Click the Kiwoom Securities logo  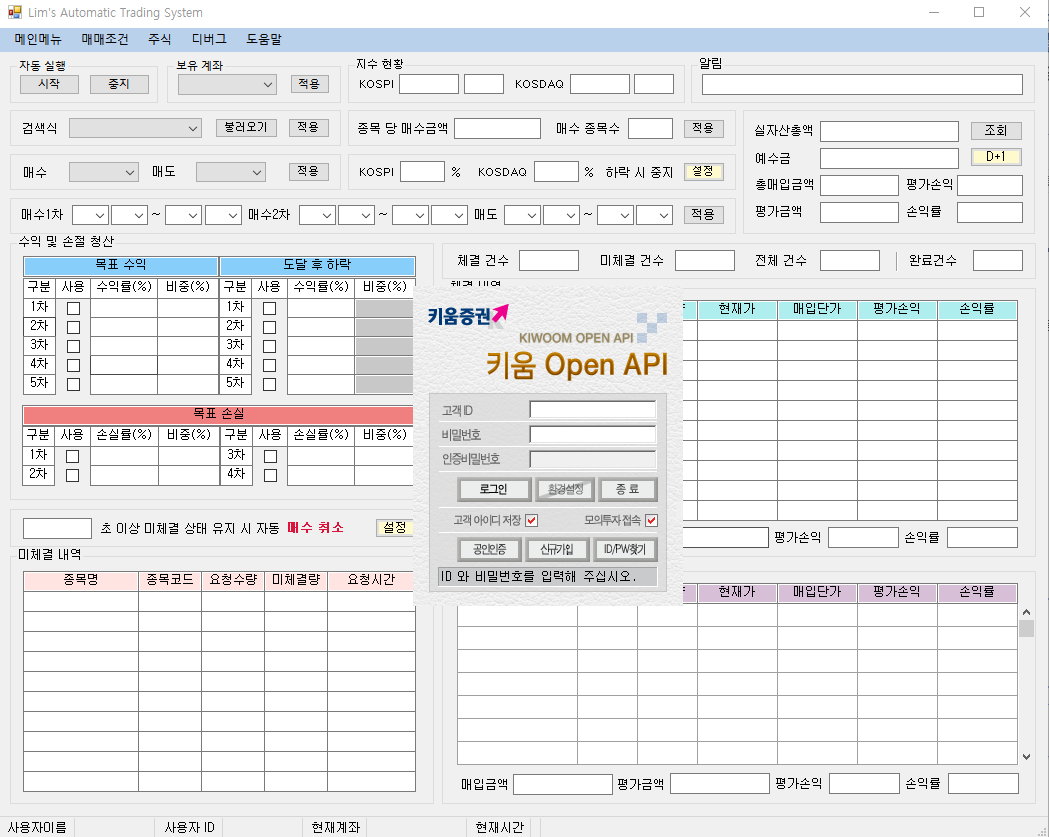coord(468,314)
